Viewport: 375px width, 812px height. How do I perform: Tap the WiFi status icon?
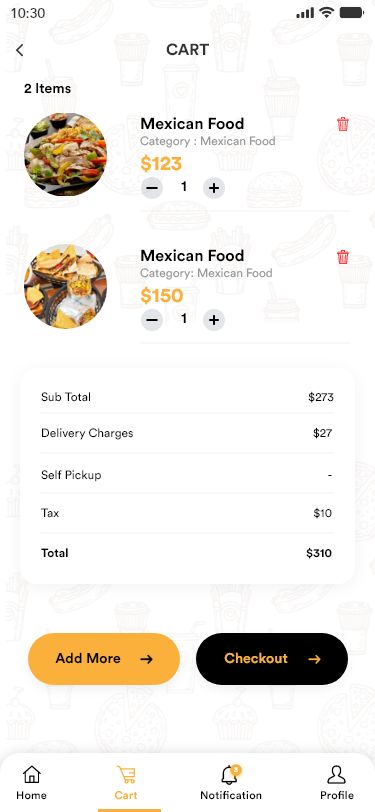pyautogui.click(x=326, y=12)
